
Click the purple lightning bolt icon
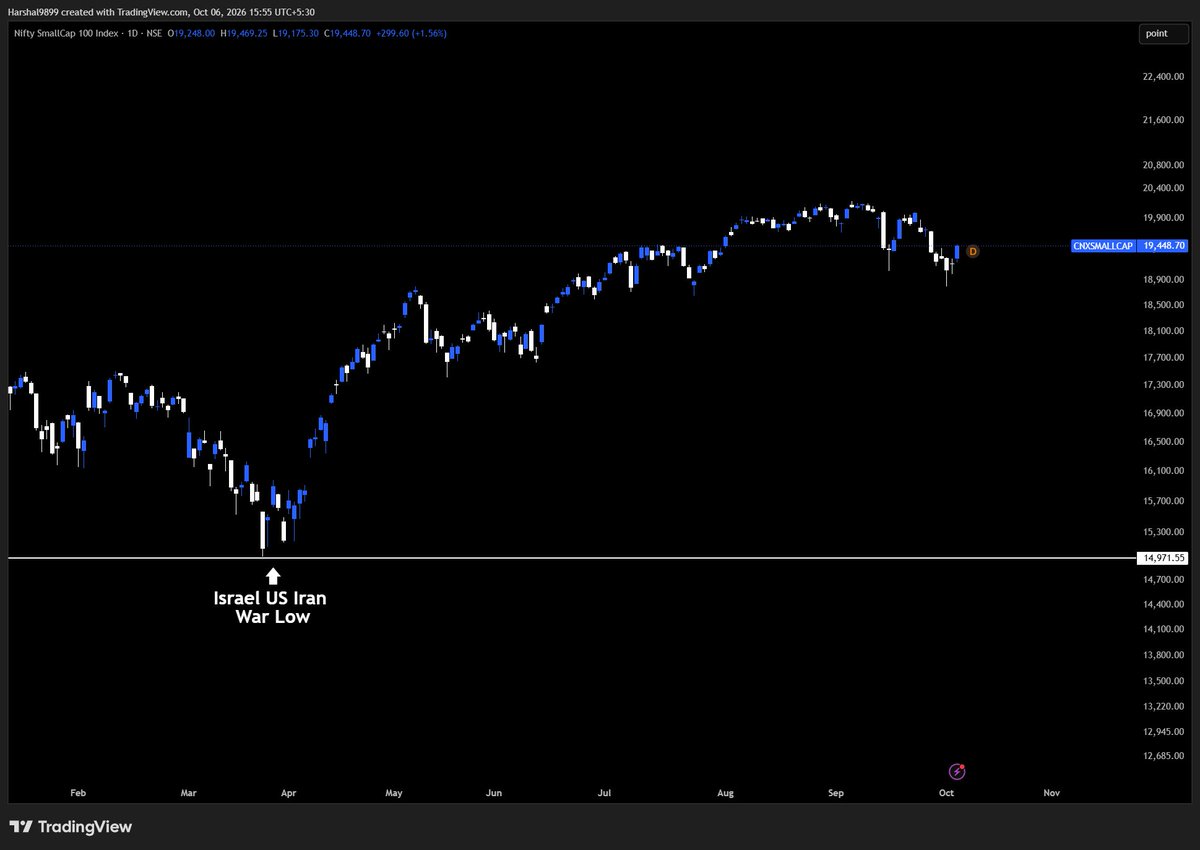click(x=957, y=771)
